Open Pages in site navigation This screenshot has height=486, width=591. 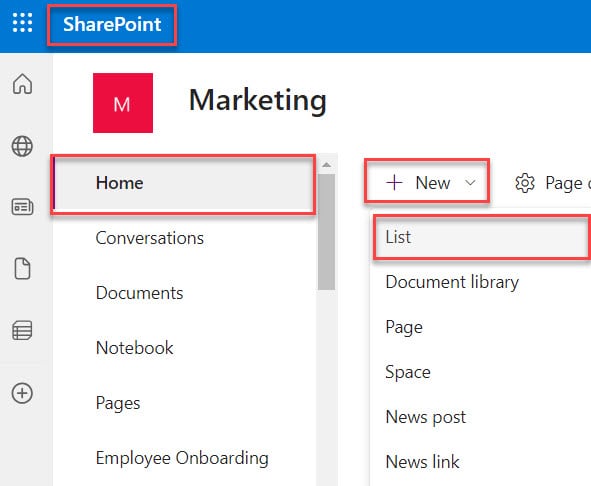(x=118, y=403)
